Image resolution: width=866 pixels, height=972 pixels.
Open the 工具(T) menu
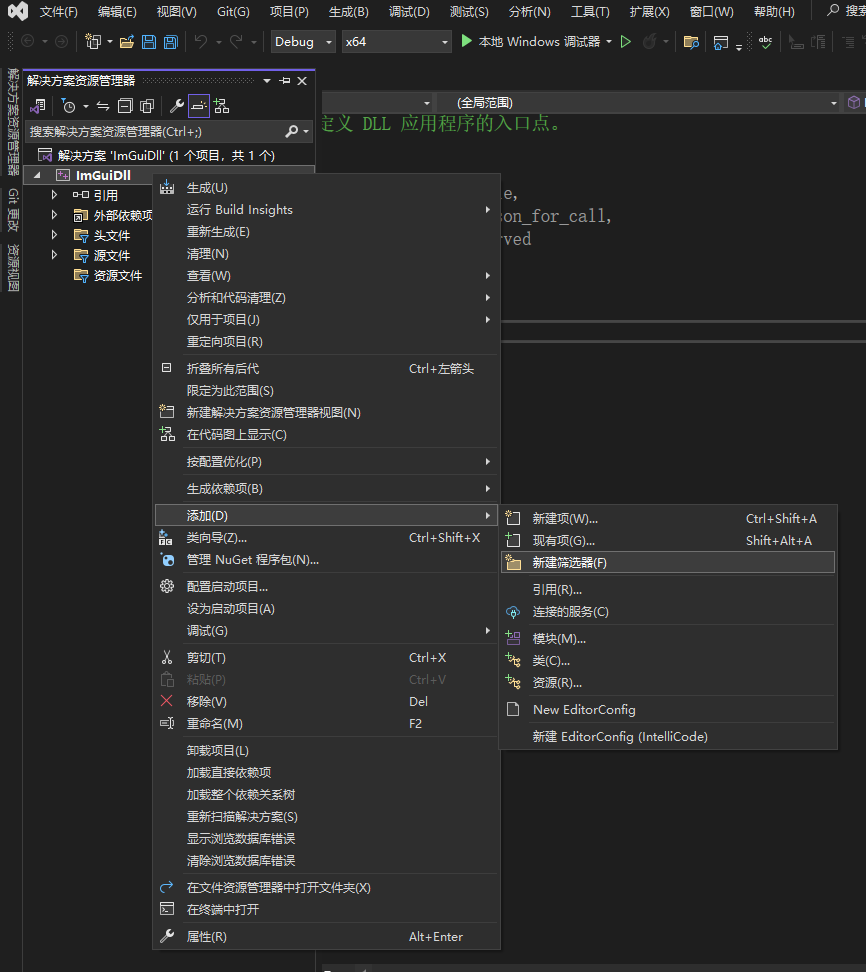[590, 12]
